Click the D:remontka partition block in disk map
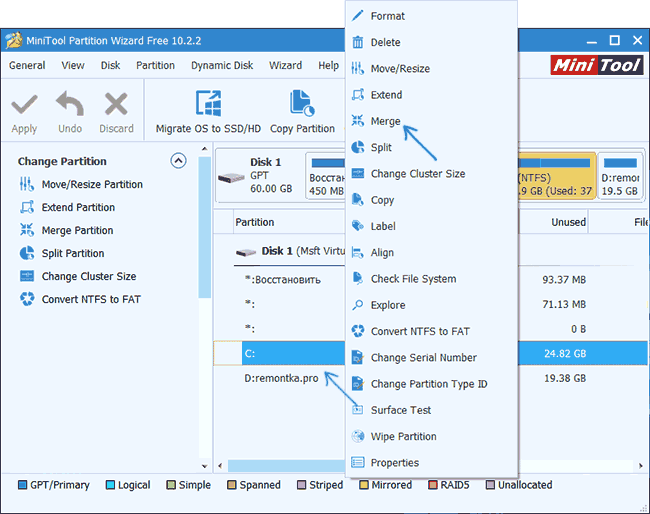650x514 pixels. (x=620, y=176)
